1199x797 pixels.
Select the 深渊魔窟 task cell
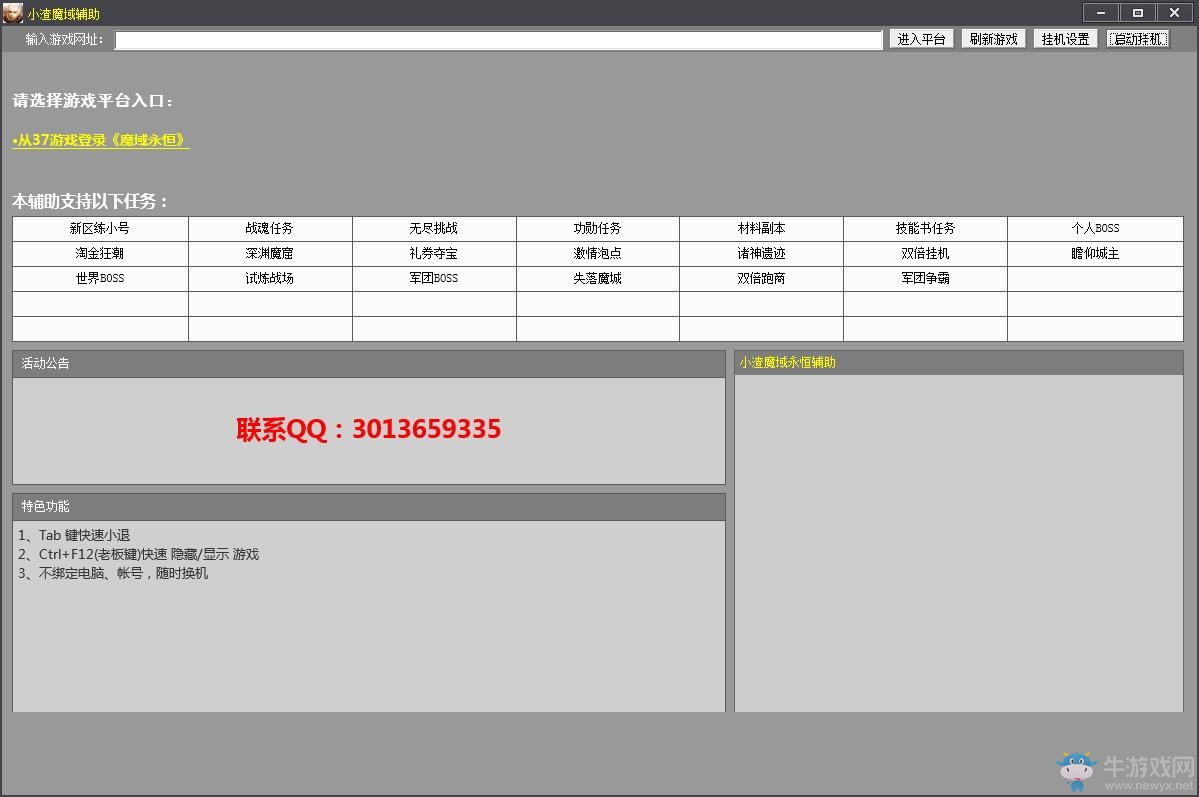click(x=270, y=254)
